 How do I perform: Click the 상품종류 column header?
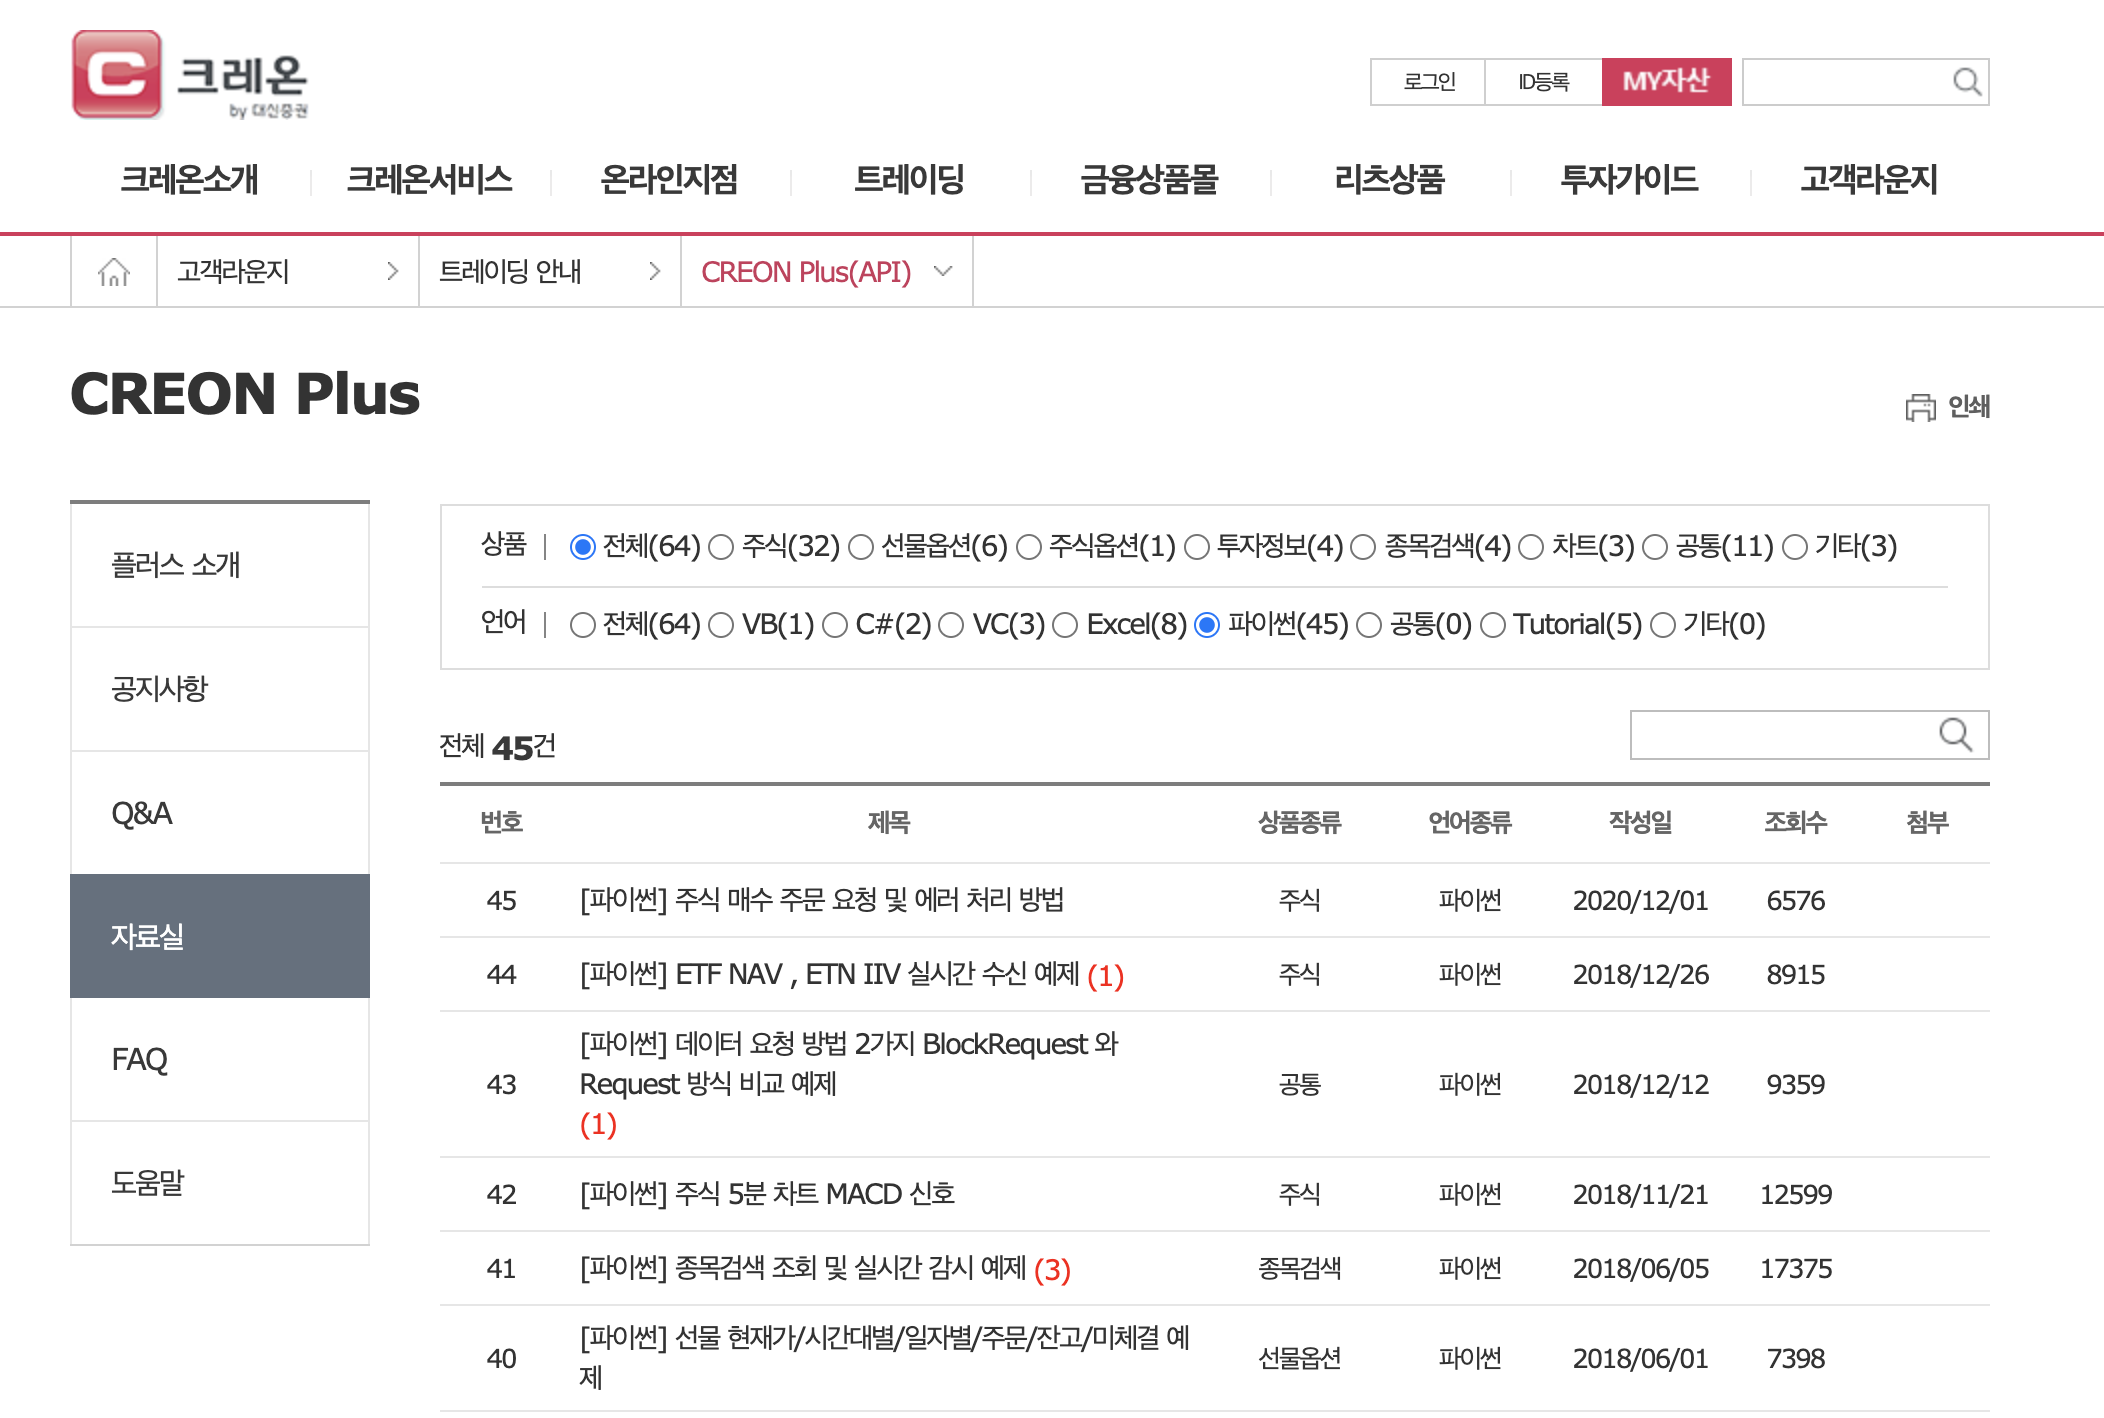tap(1299, 822)
